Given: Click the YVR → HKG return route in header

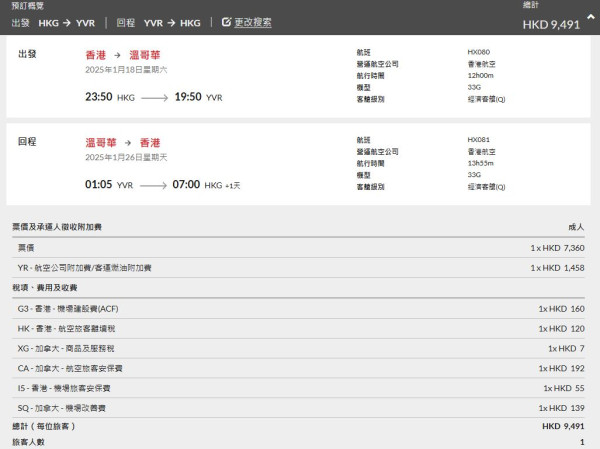Looking at the screenshot, I should pos(172,23).
